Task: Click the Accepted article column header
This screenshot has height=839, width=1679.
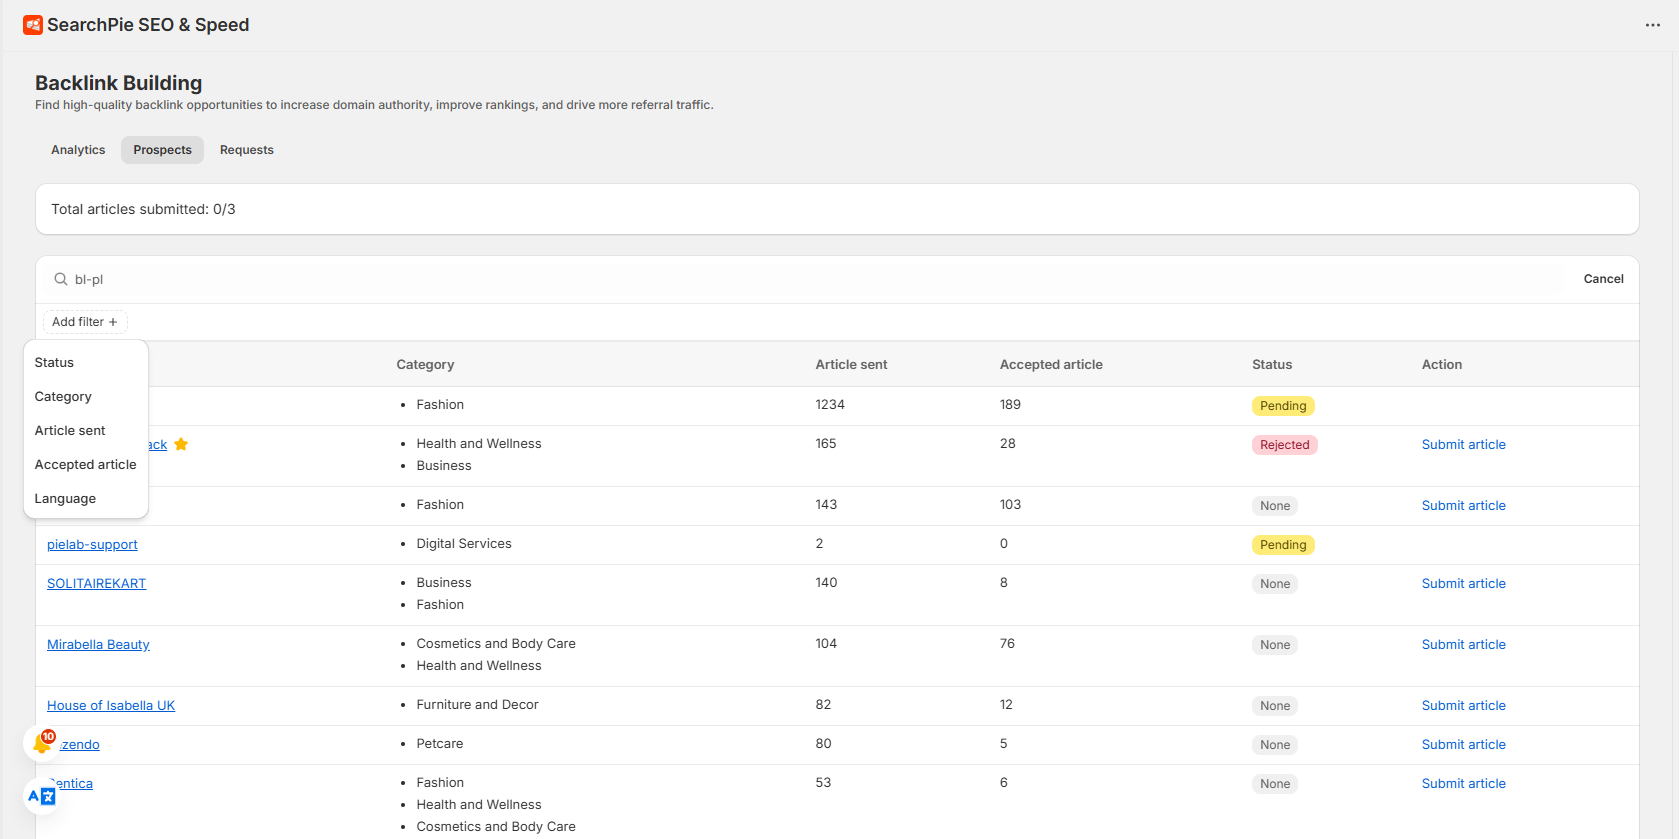Action: (1051, 365)
